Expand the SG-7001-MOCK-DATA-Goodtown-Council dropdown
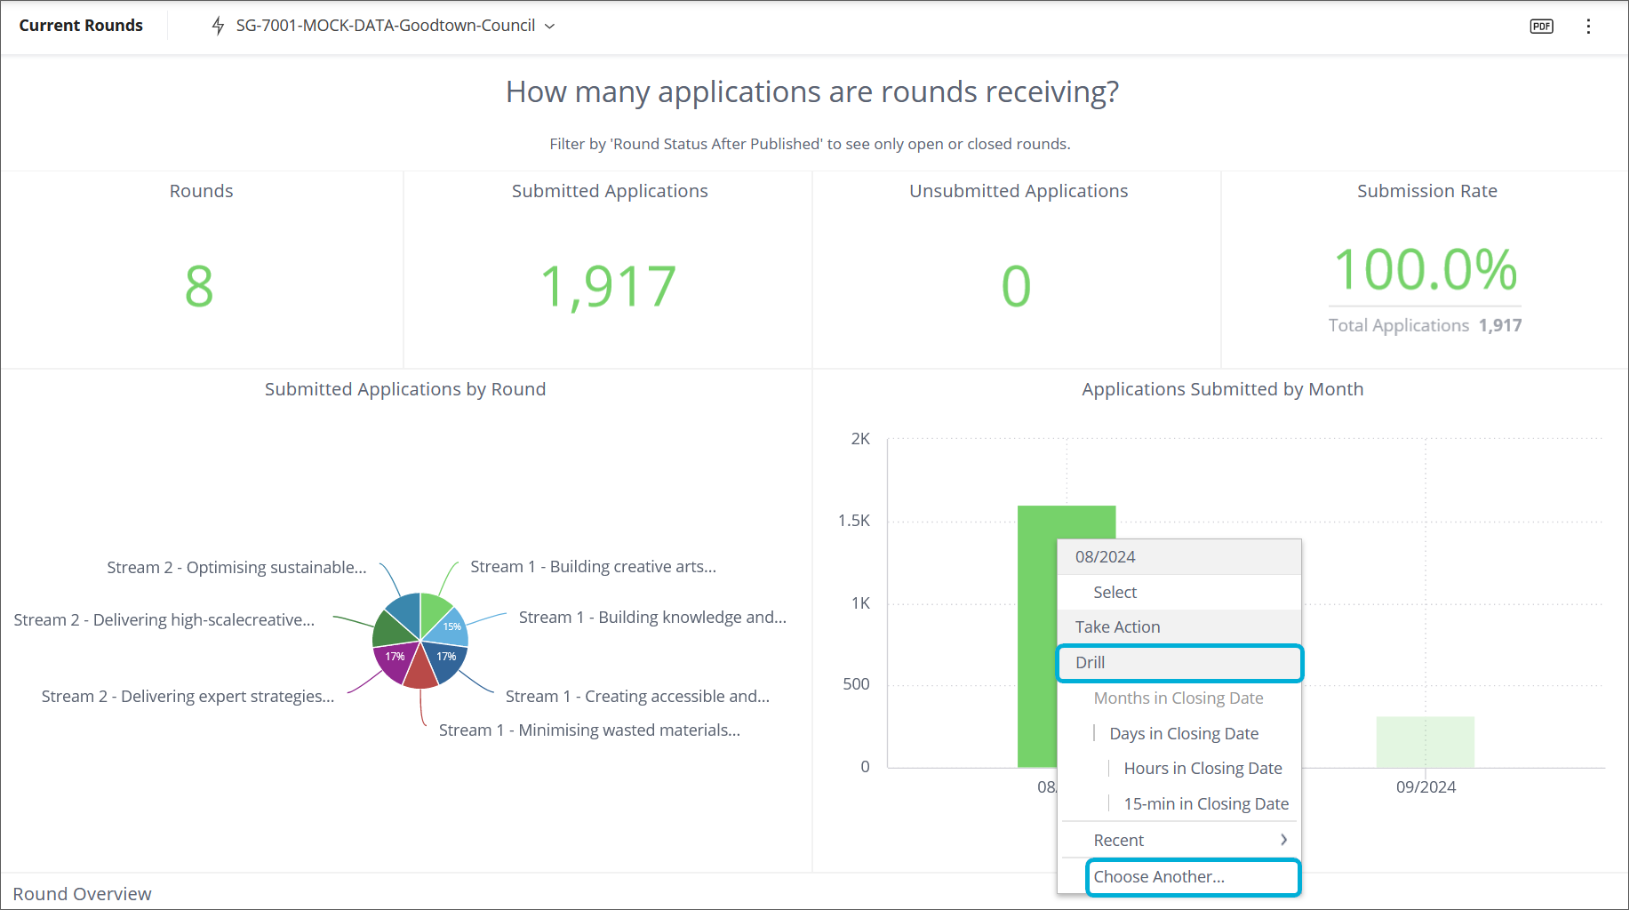 tap(549, 26)
